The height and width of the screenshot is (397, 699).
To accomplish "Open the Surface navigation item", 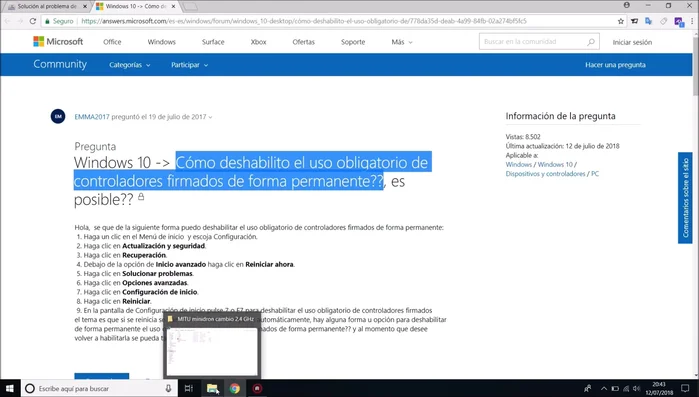I will [213, 42].
